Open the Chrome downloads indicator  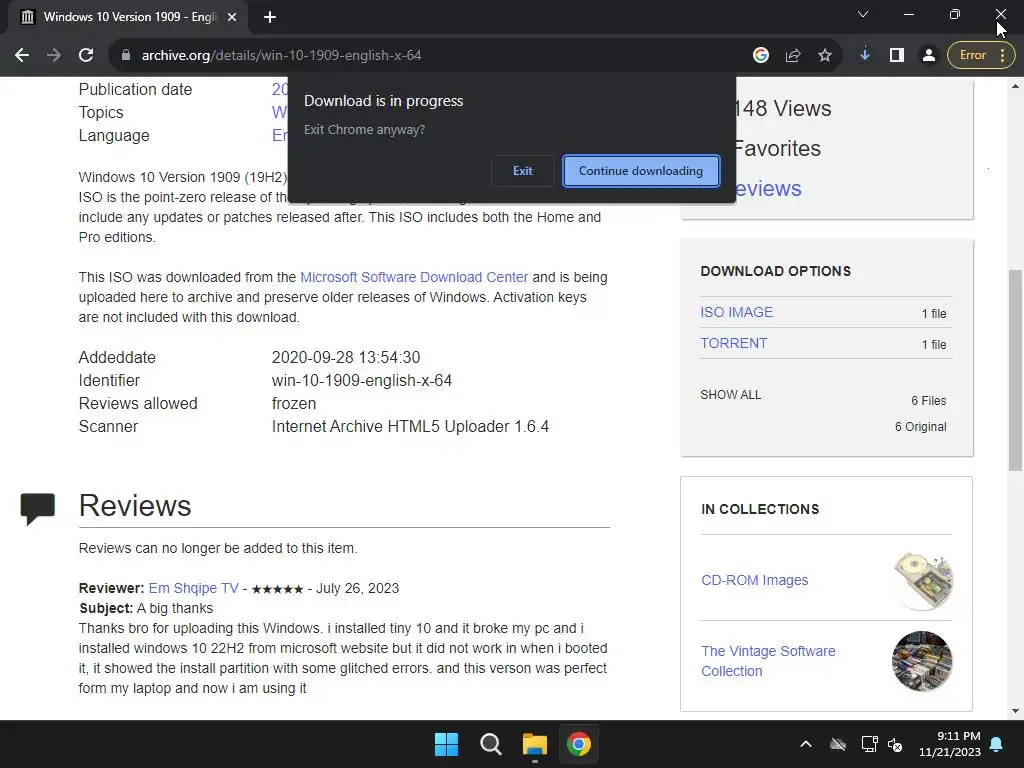(x=865, y=56)
